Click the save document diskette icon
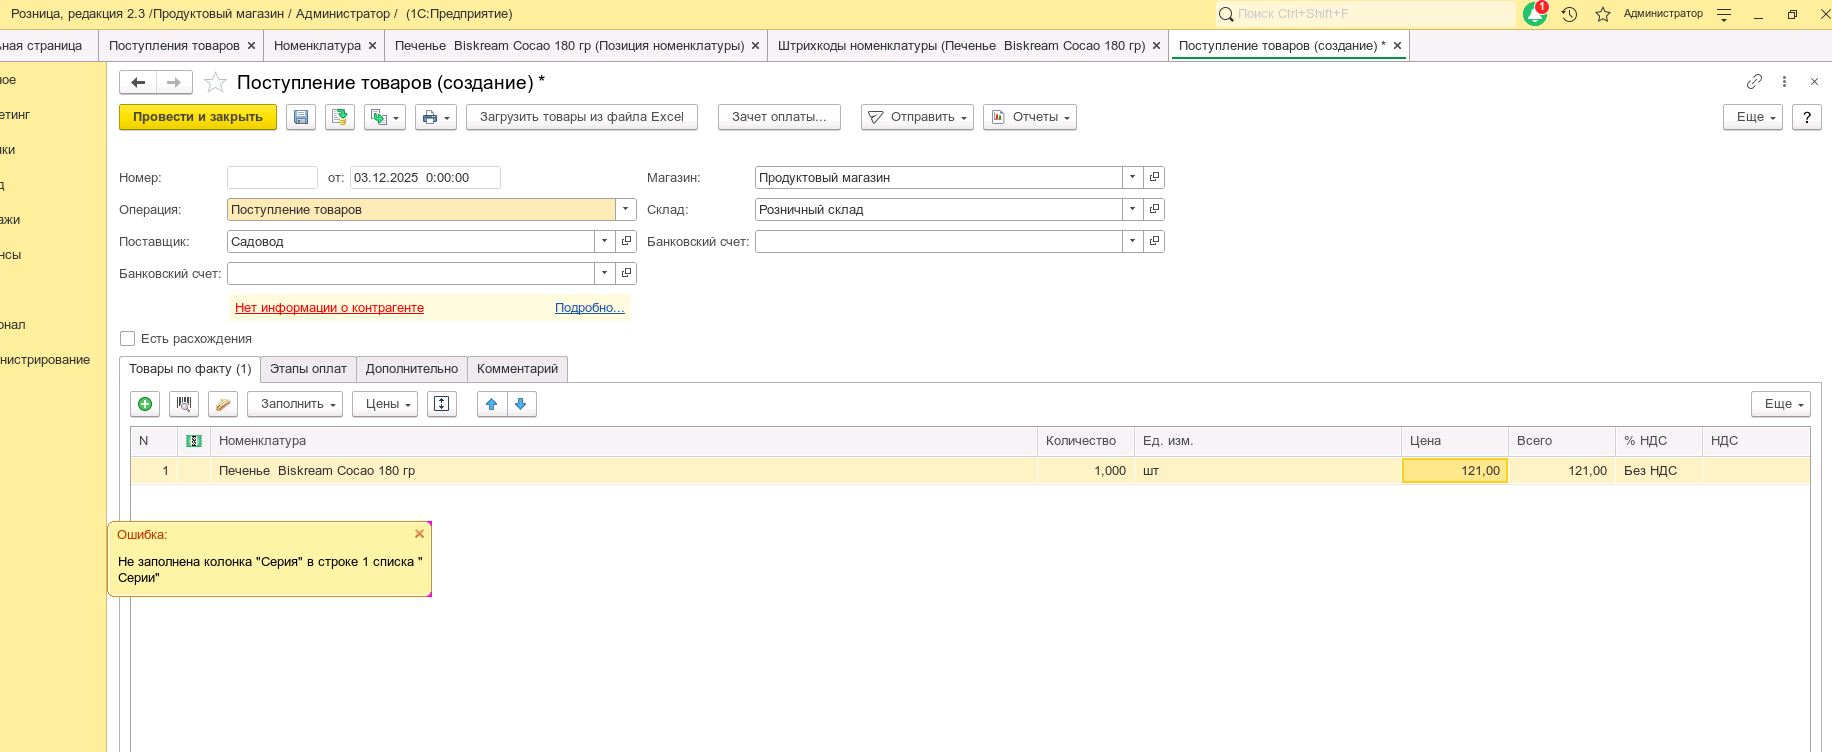This screenshot has height=752, width=1832. click(301, 117)
